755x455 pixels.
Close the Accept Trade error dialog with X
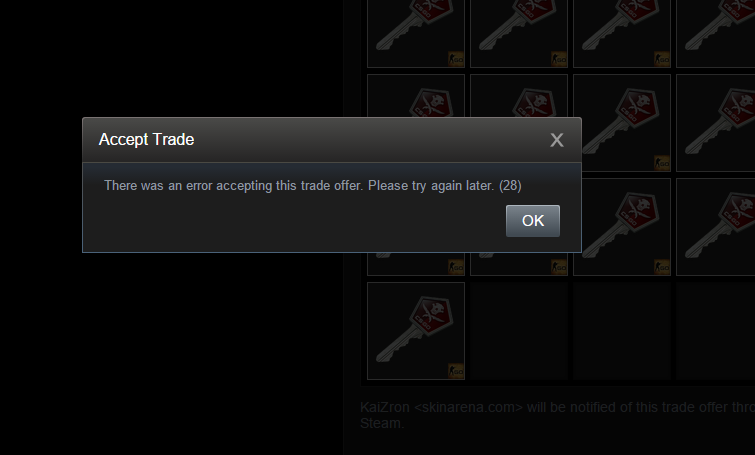[x=557, y=140]
